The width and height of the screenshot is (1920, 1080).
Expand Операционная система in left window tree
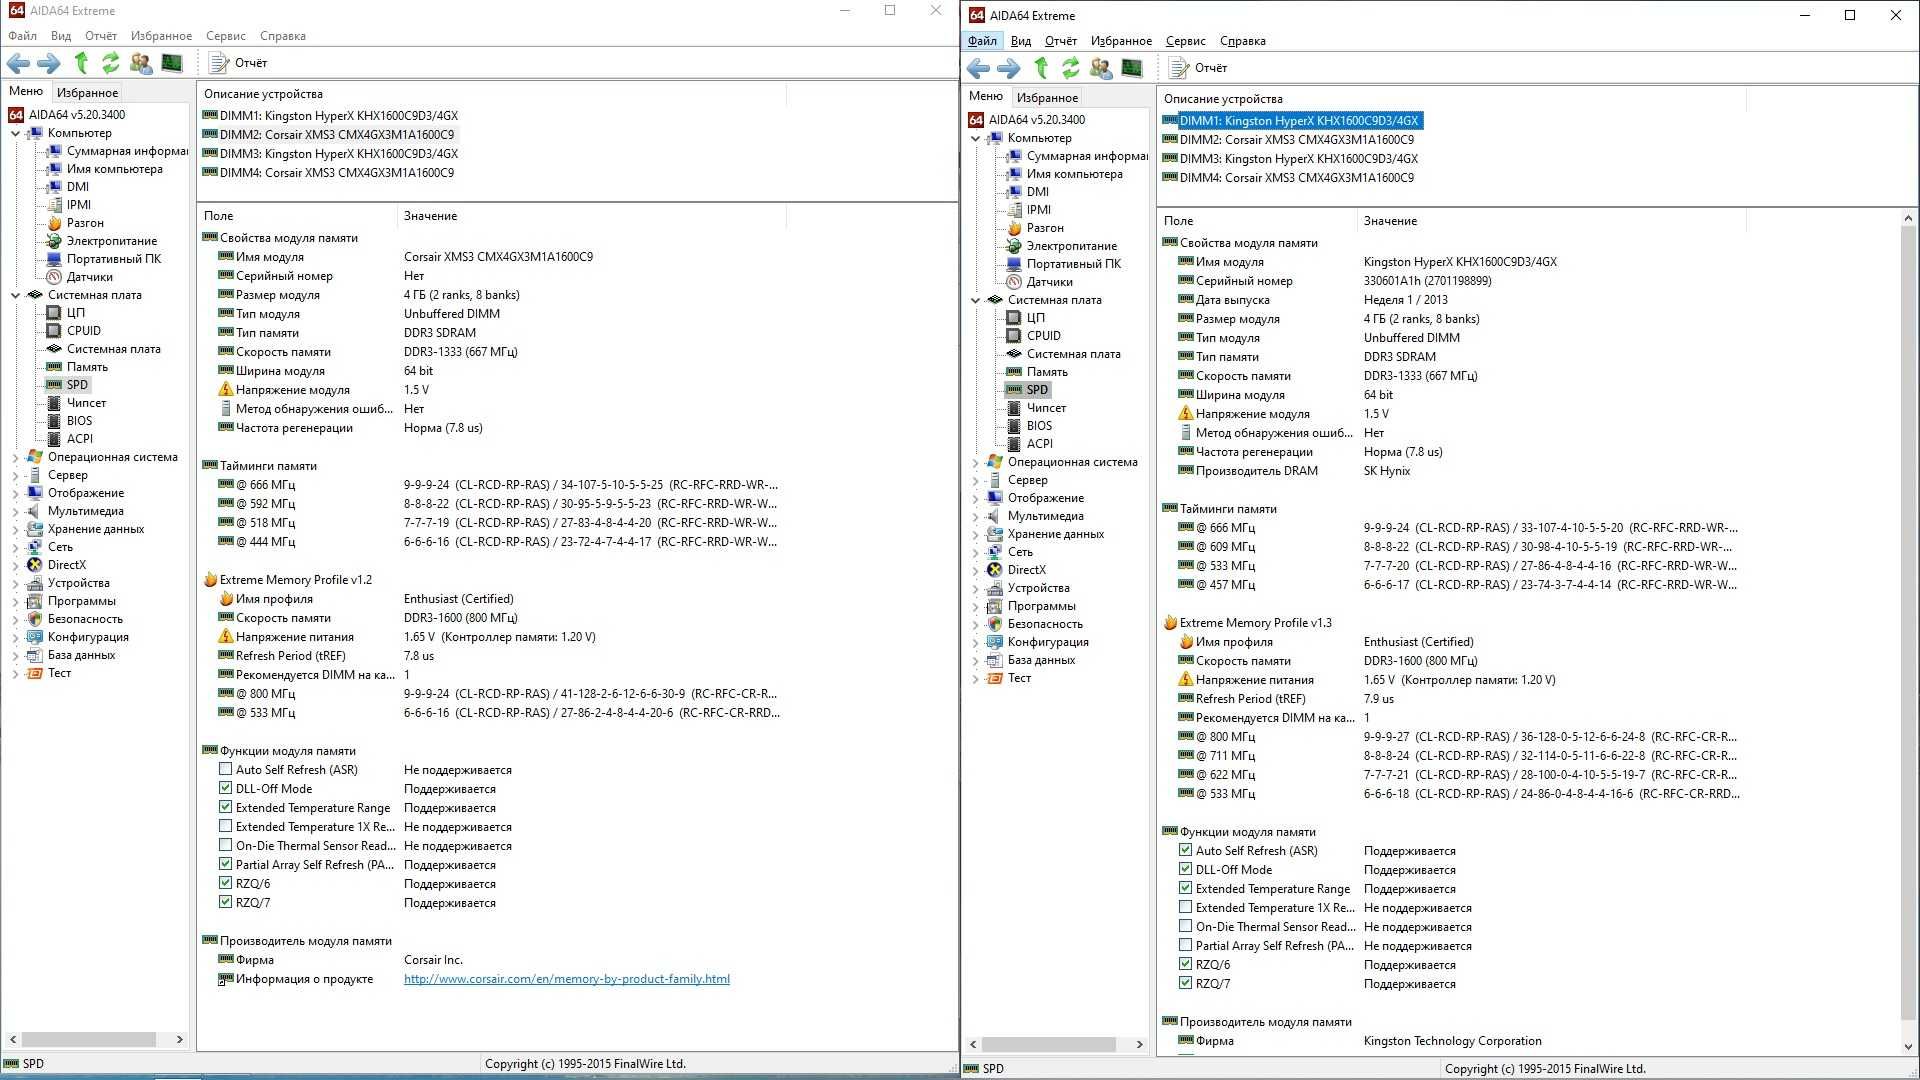[15, 457]
